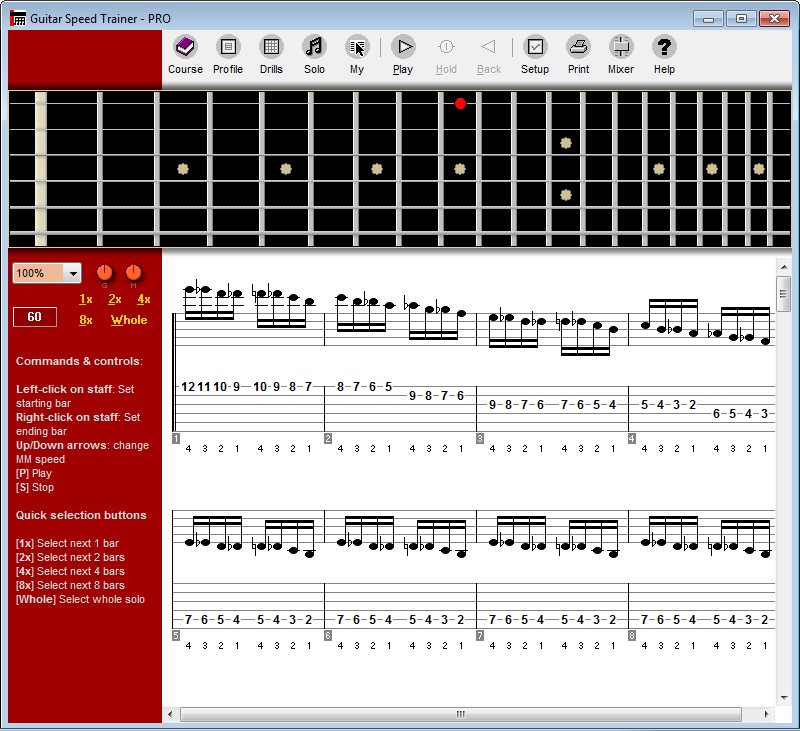Image resolution: width=800 pixels, height=731 pixels.
Task: Click the horizontal scrollbar left arrow
Action: (x=170, y=714)
